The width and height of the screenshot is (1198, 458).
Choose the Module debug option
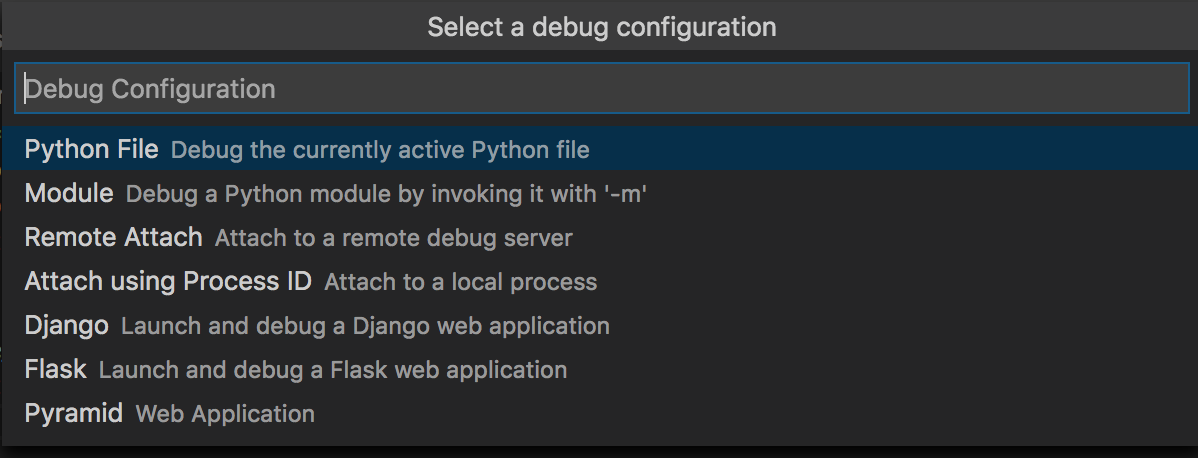pos(69,194)
